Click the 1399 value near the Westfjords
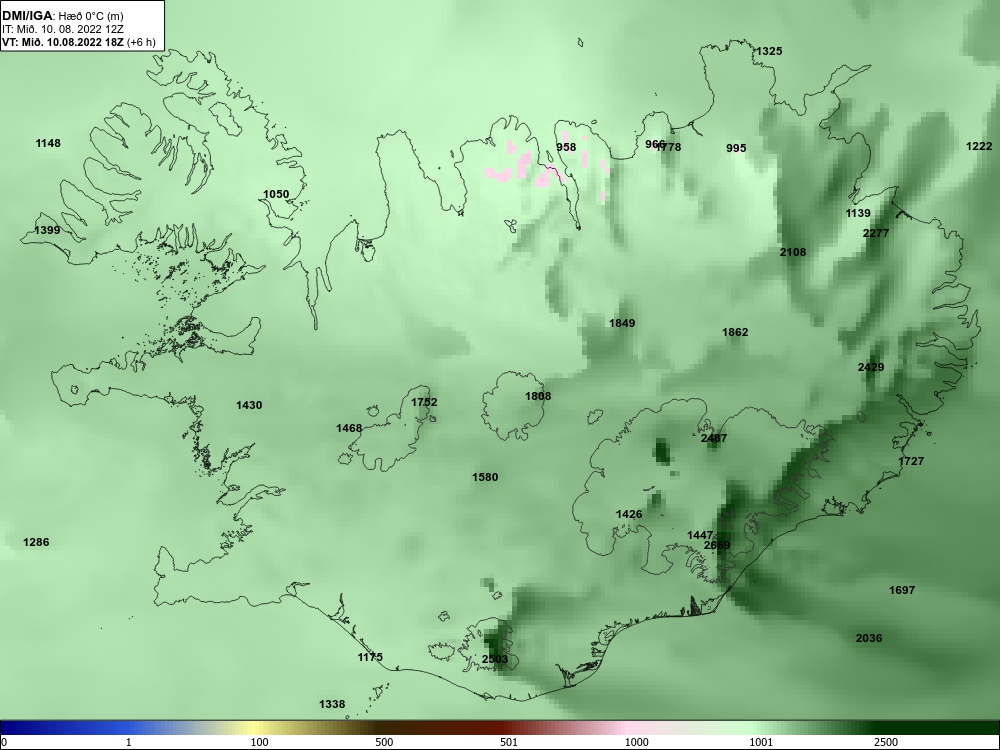This screenshot has width=1000, height=750. (x=47, y=230)
